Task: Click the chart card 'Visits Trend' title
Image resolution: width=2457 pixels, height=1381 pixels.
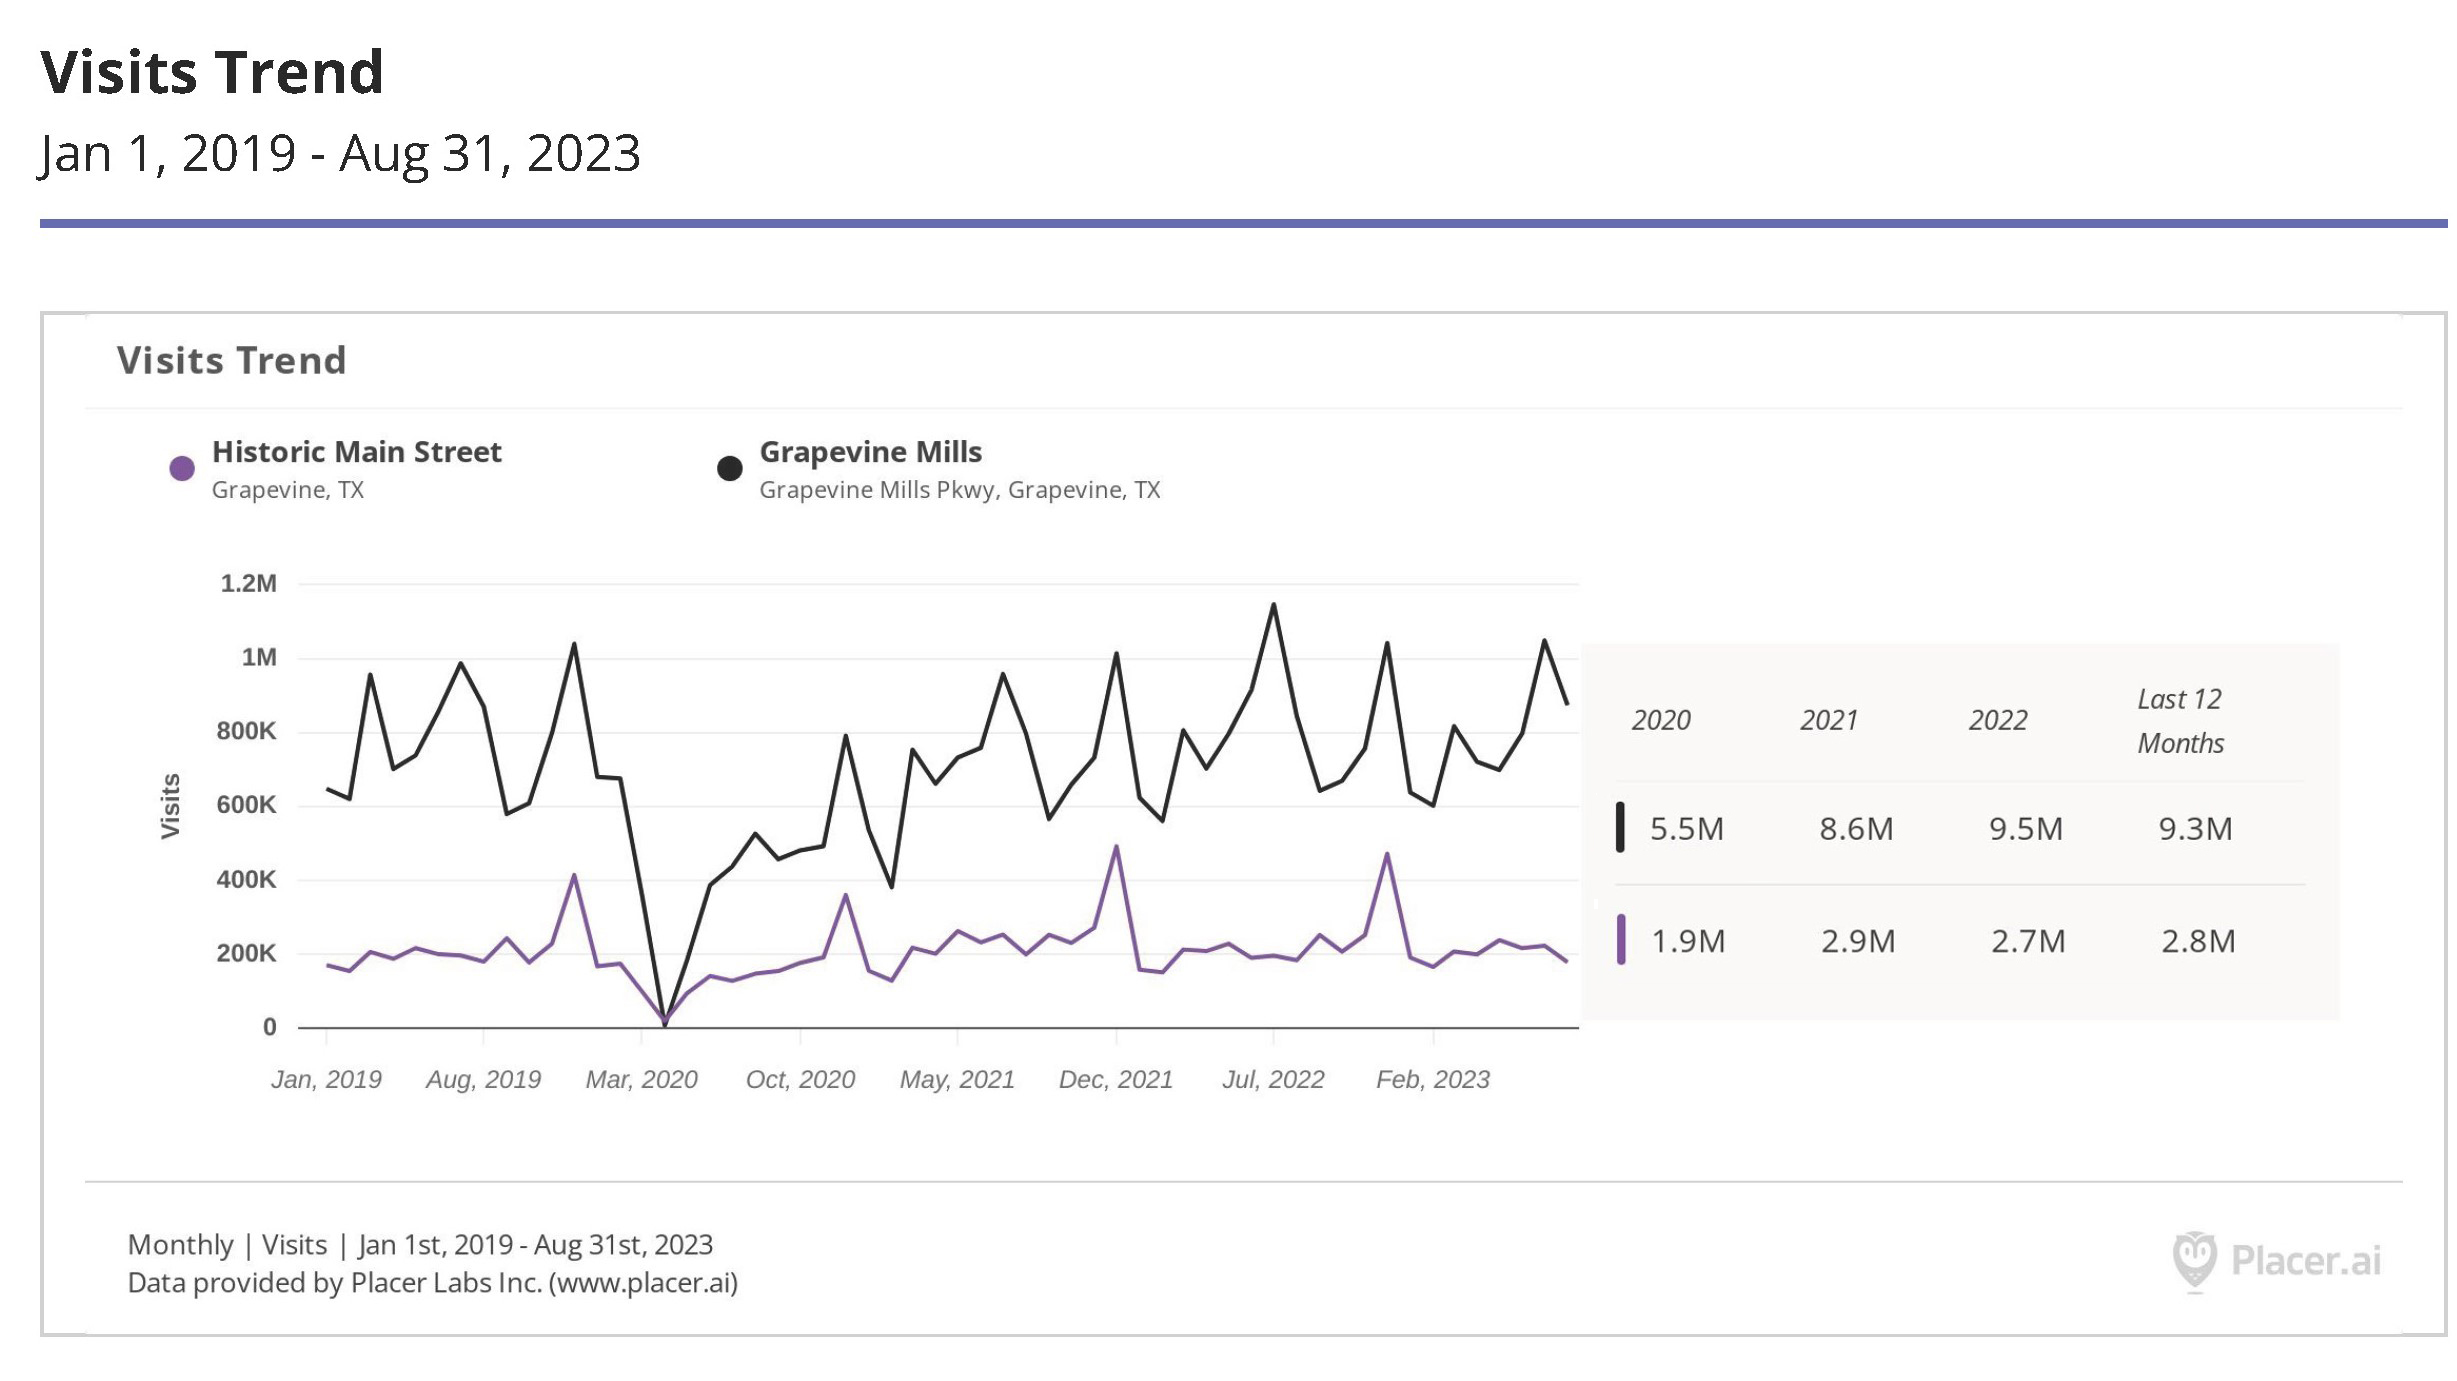Action: click(x=232, y=361)
